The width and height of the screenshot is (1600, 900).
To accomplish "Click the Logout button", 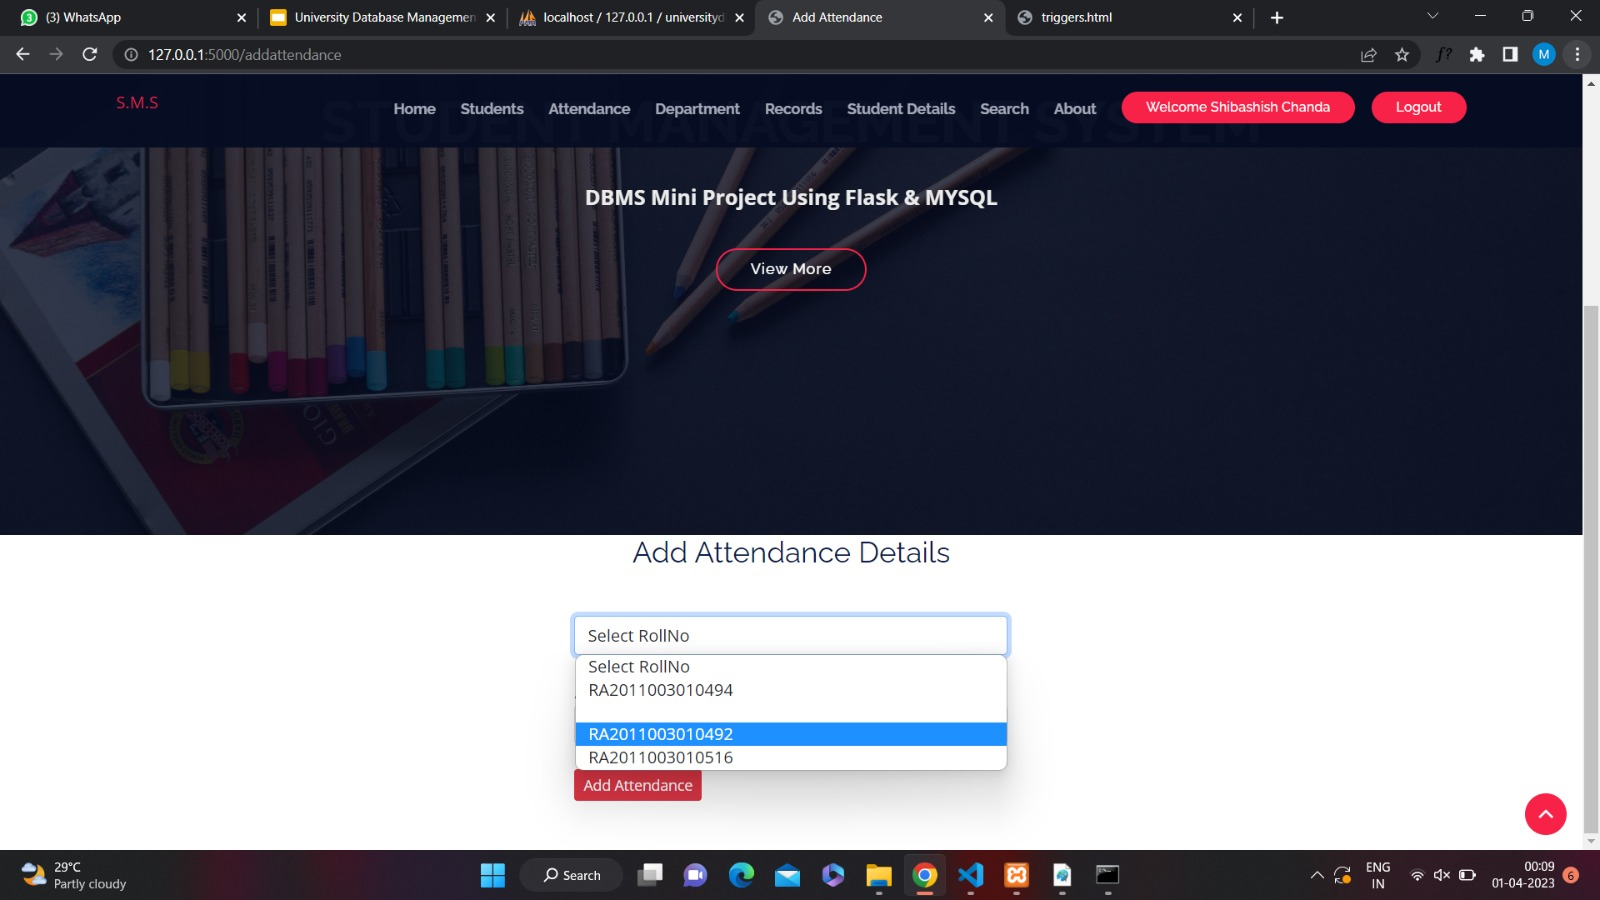I will [x=1418, y=107].
